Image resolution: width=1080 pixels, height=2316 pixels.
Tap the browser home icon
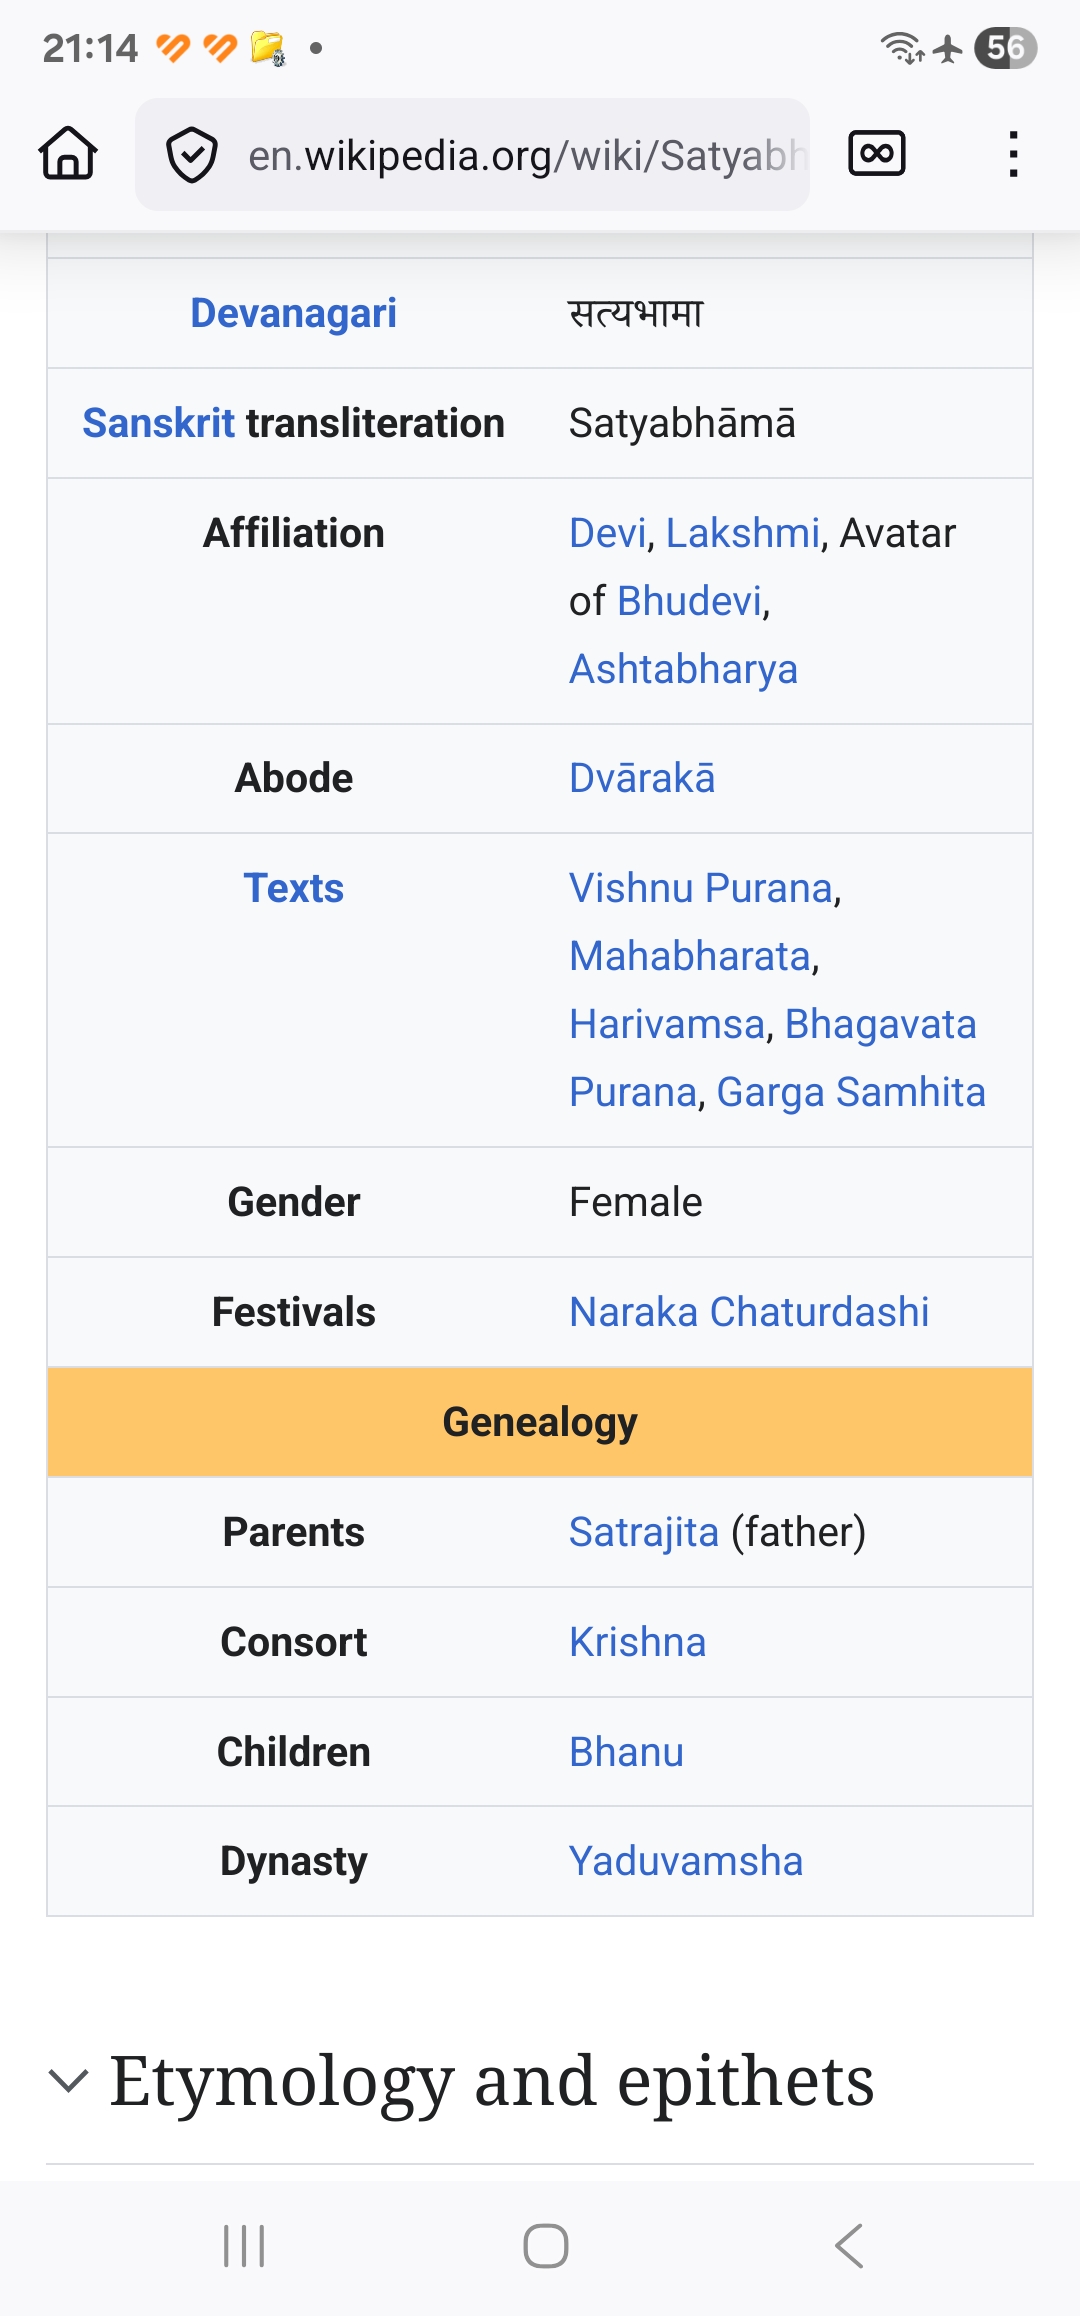click(68, 154)
